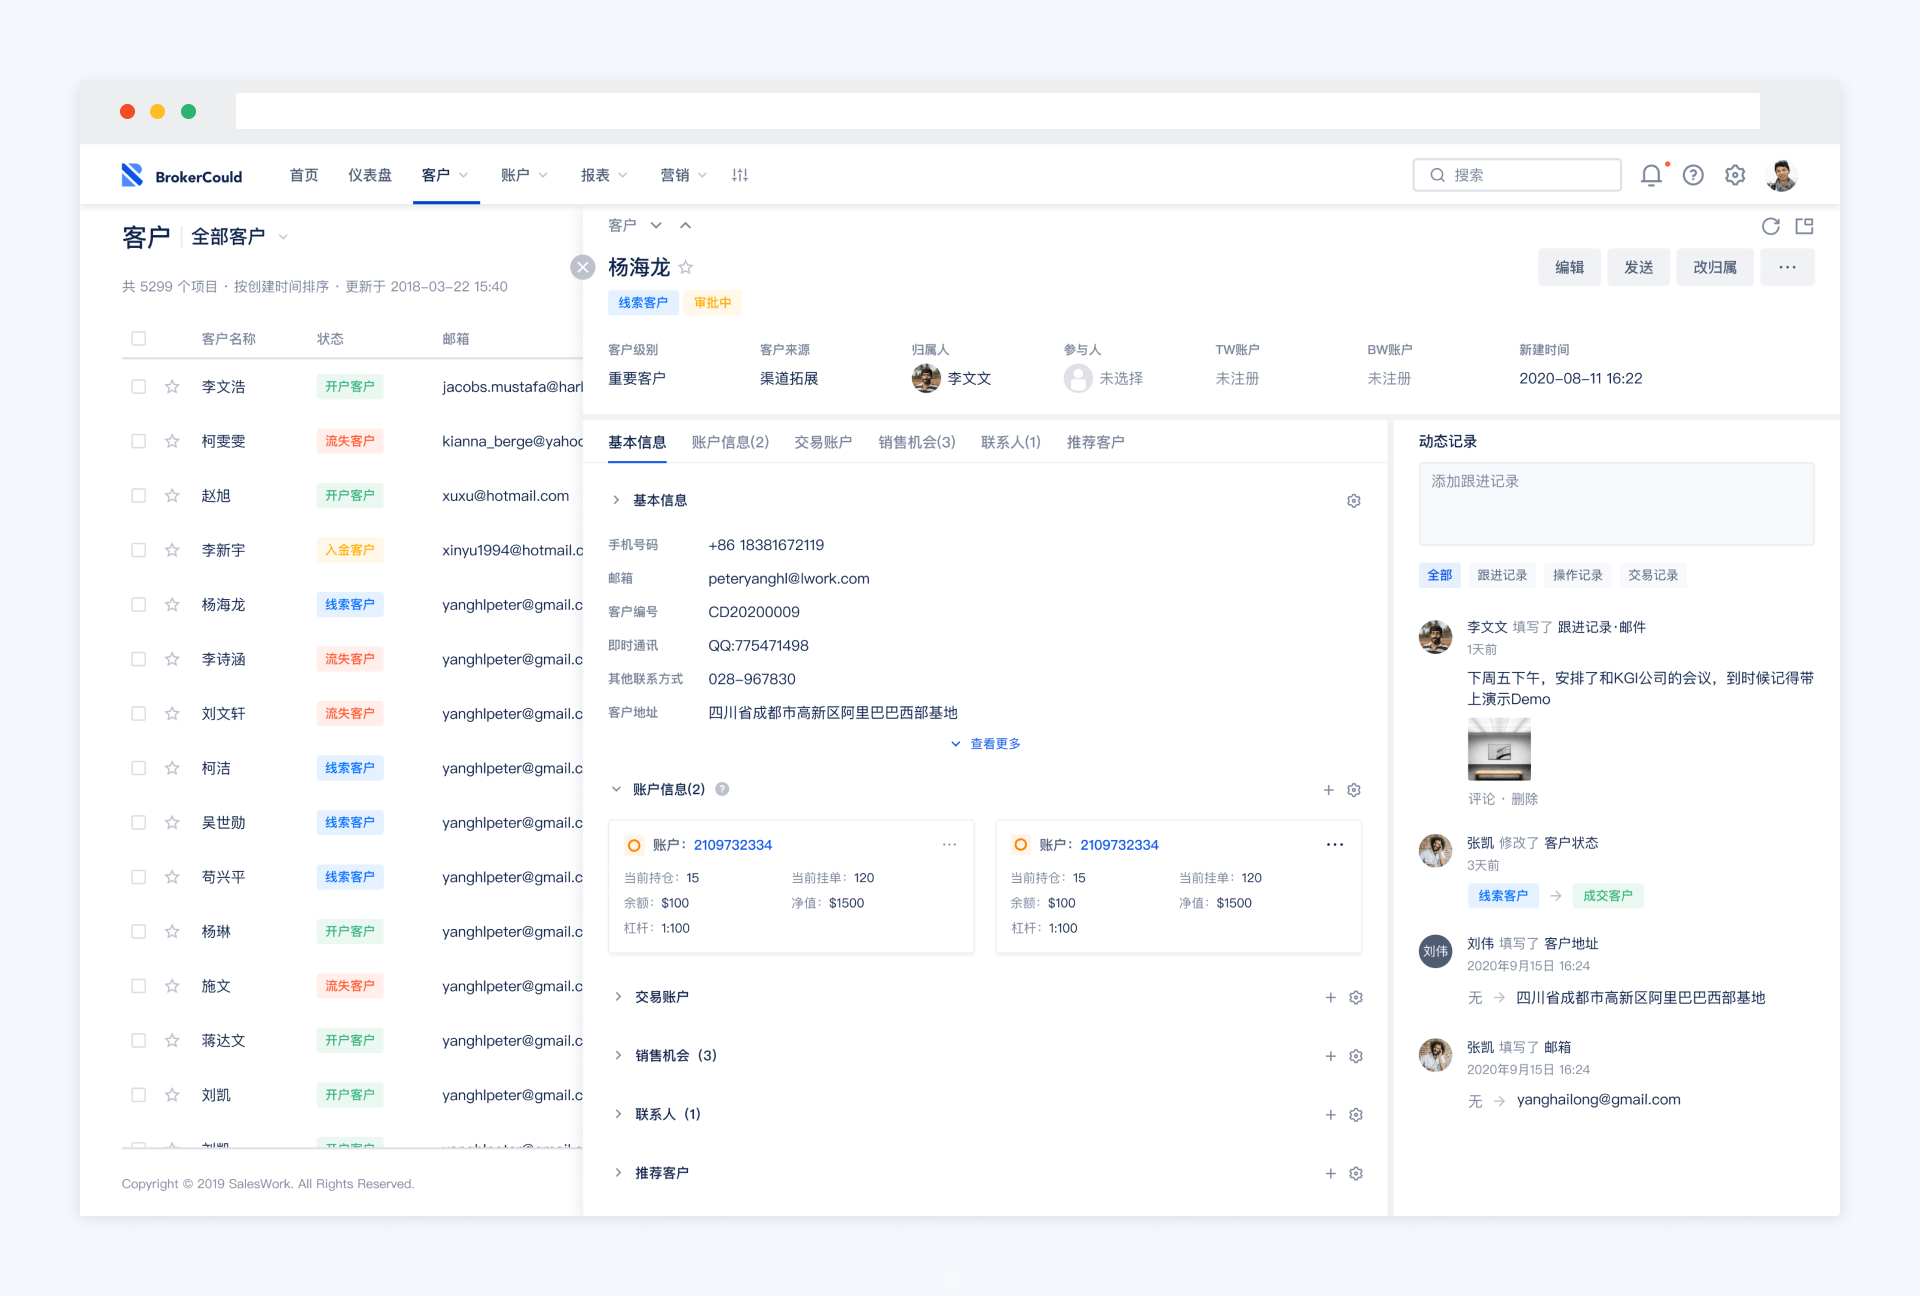The width and height of the screenshot is (1920, 1296).
Task: Check the box for 刘凯
Action: (139, 1095)
